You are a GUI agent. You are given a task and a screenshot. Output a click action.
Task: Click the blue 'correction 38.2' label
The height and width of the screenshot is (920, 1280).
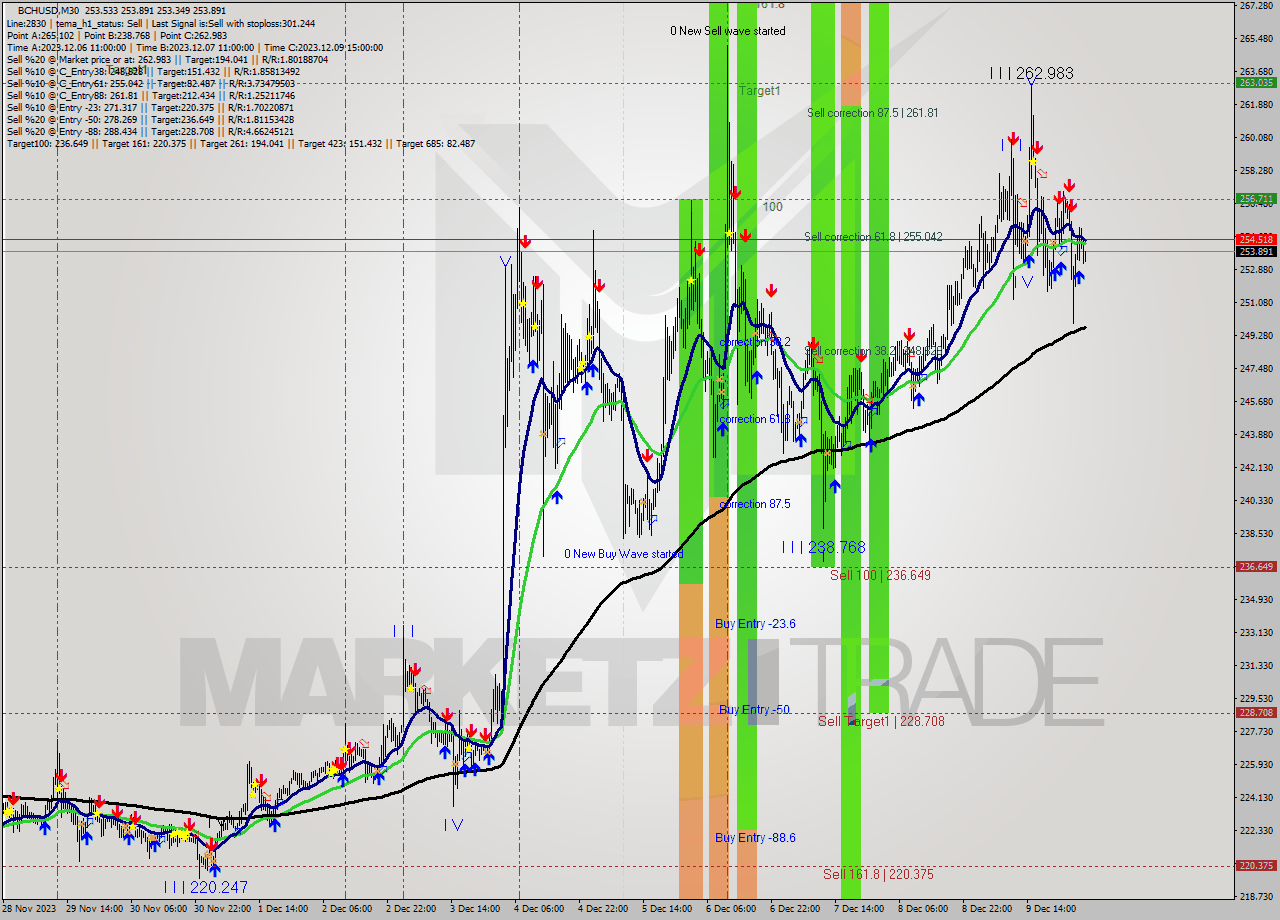coord(755,342)
